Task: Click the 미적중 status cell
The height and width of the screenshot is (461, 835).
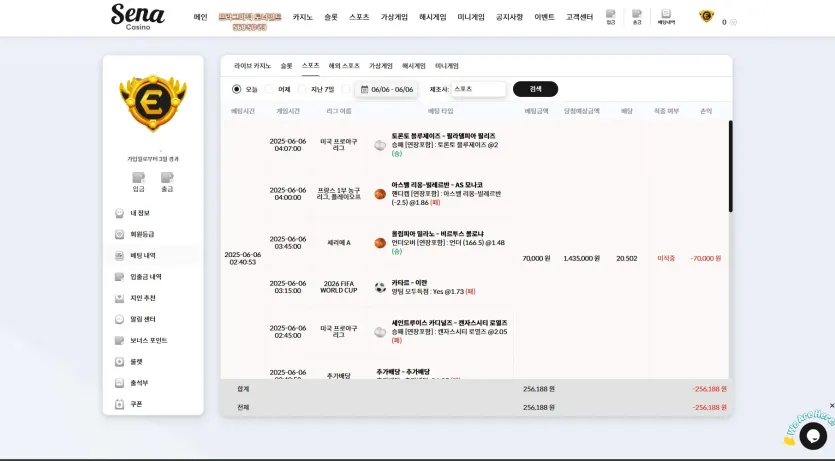Action: [x=666, y=258]
